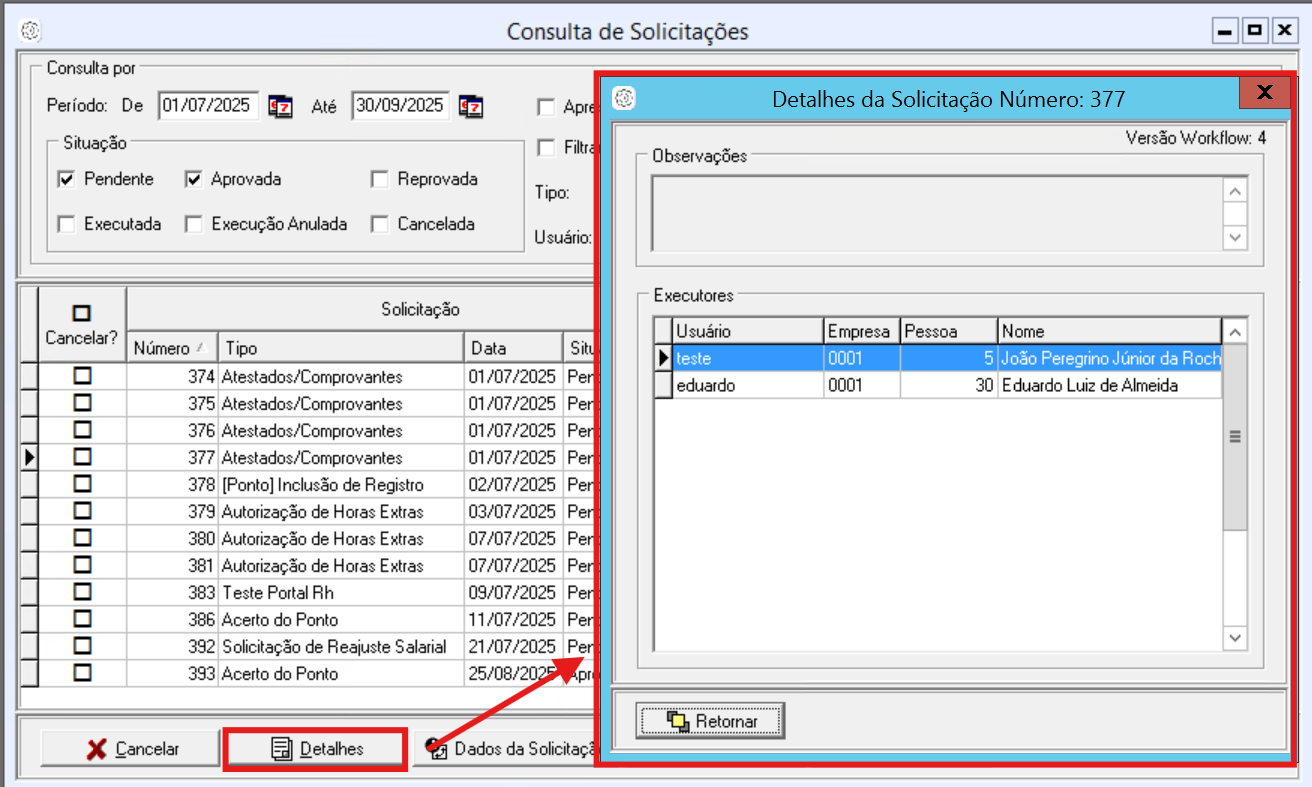Uncheck the Aprovada situation checkbox
Image resolution: width=1312 pixels, height=787 pixels.
point(194,180)
